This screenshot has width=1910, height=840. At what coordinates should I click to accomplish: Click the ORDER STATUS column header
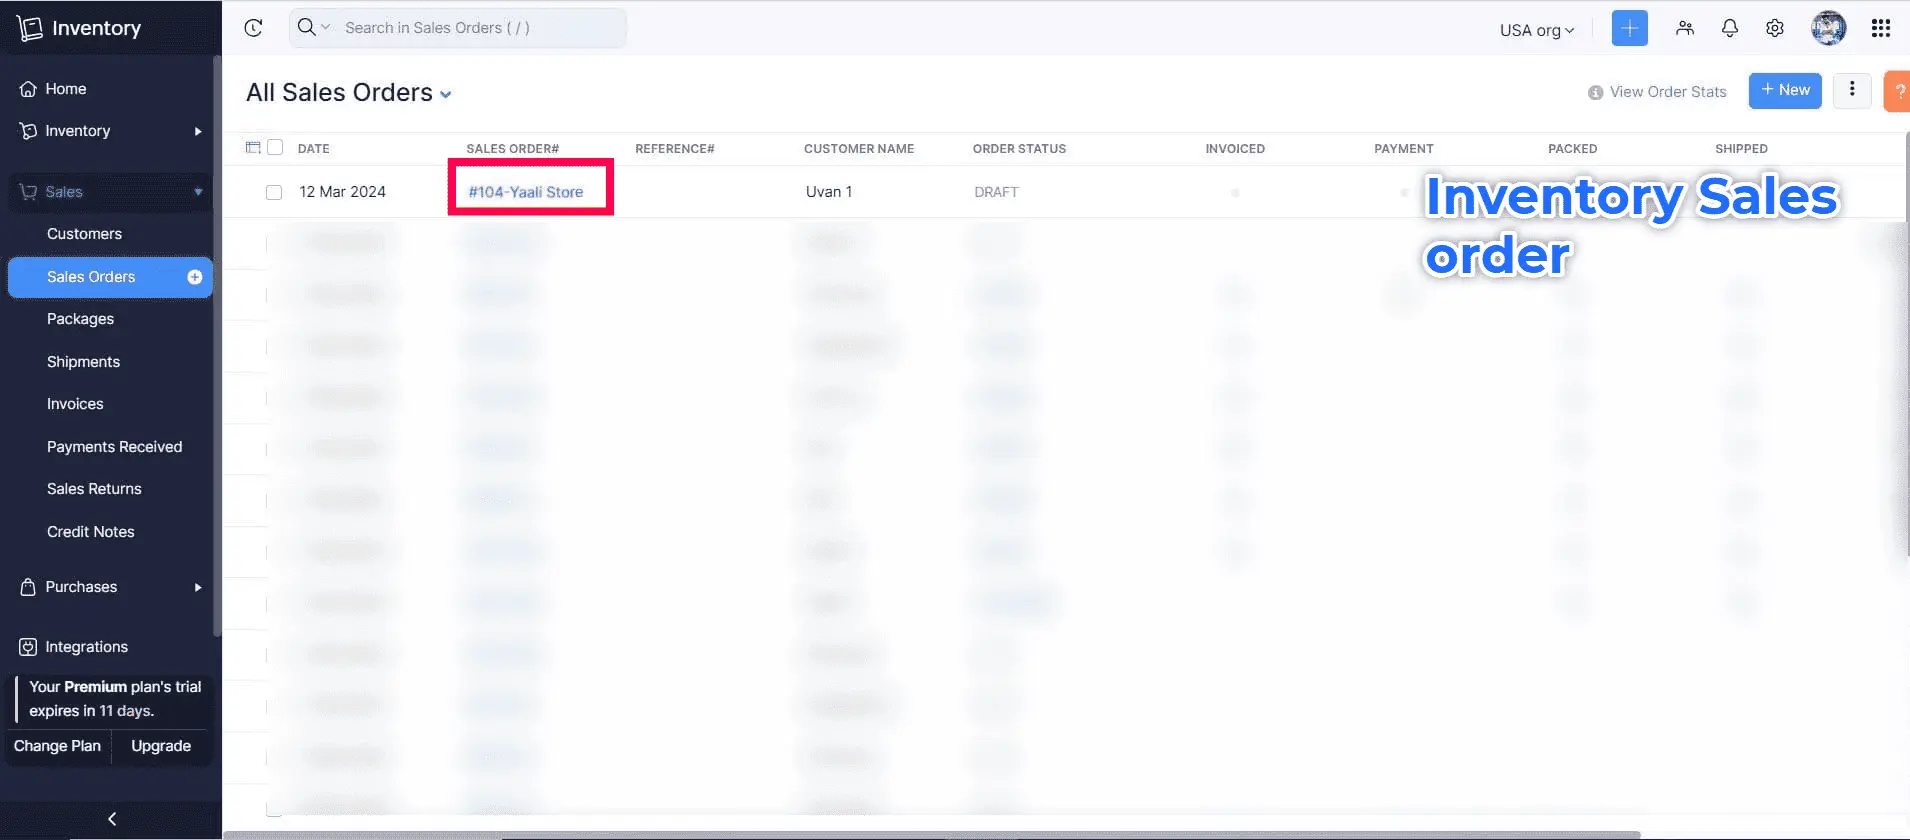[1019, 149]
